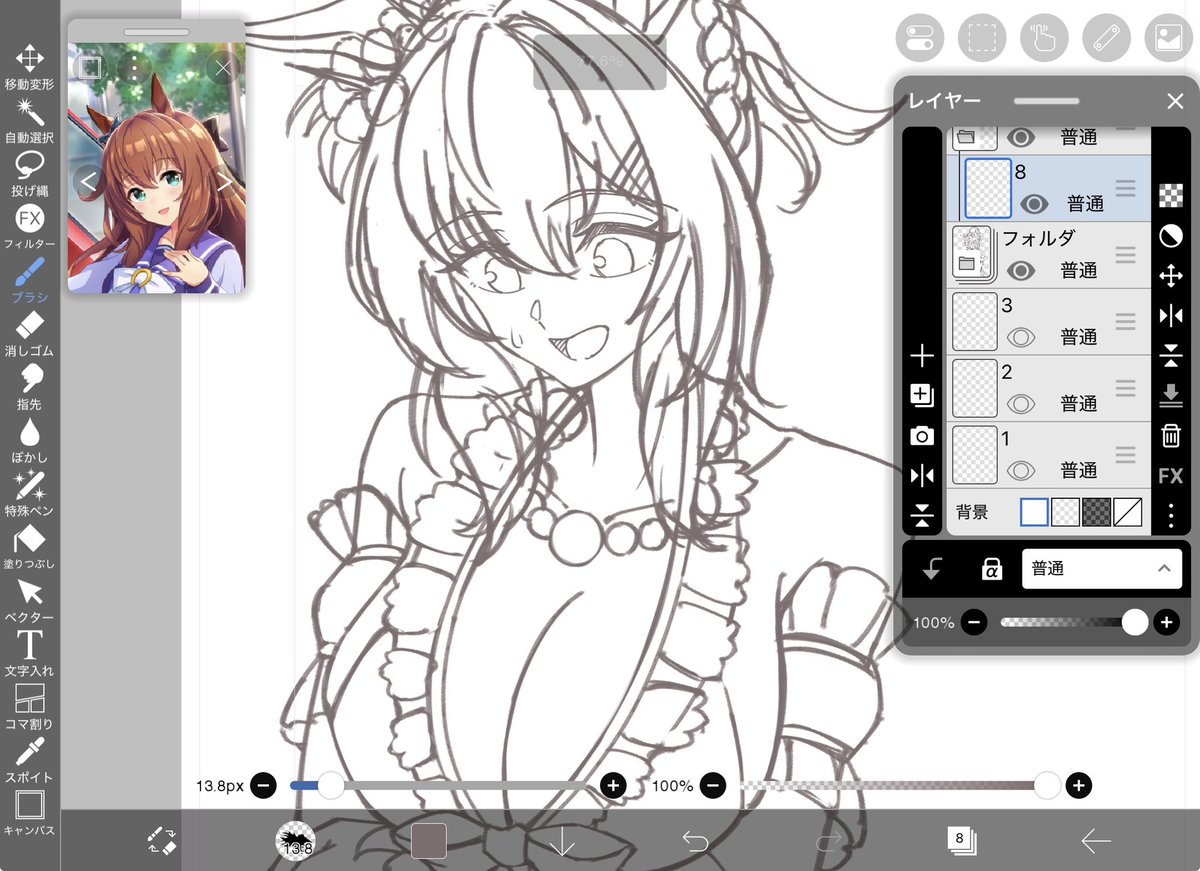
Task: Open the selection area round button at top
Action: pyautogui.click(x=982, y=38)
